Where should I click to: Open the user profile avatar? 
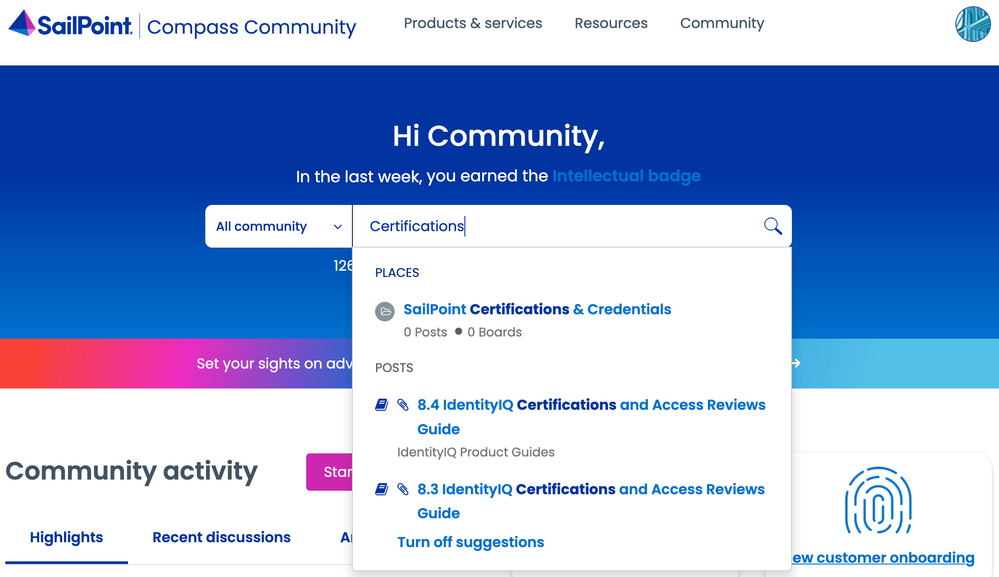pos(972,24)
